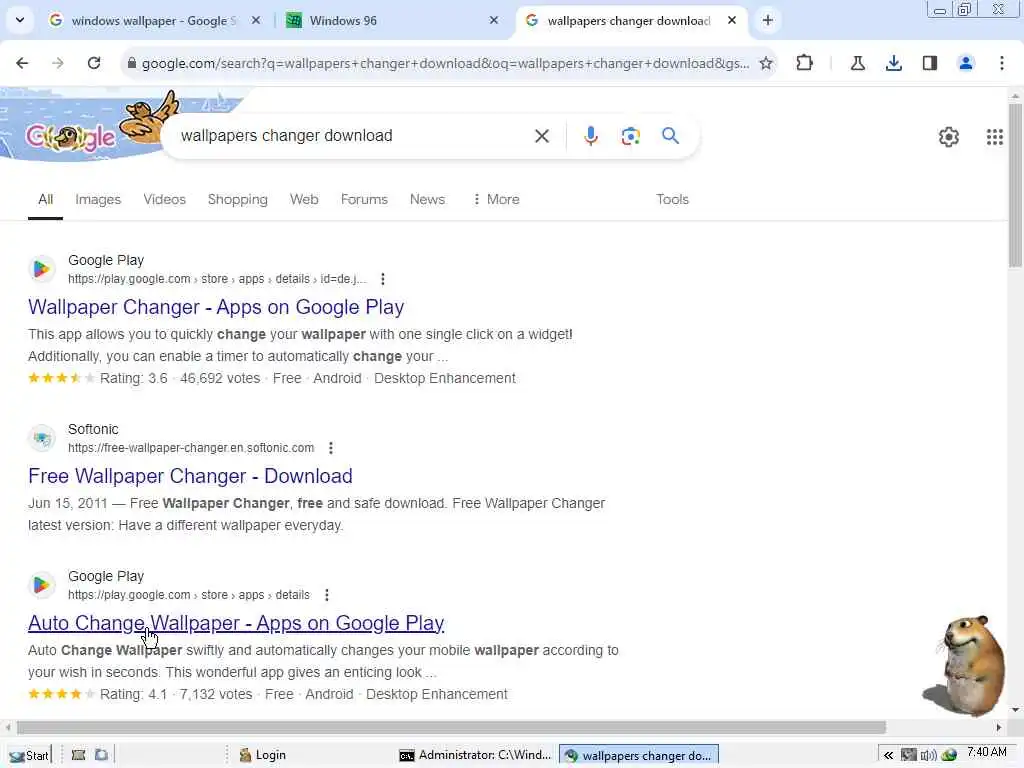This screenshot has height=768, width=1024.
Task: Open the tab search dropdown arrow
Action: [20, 20]
